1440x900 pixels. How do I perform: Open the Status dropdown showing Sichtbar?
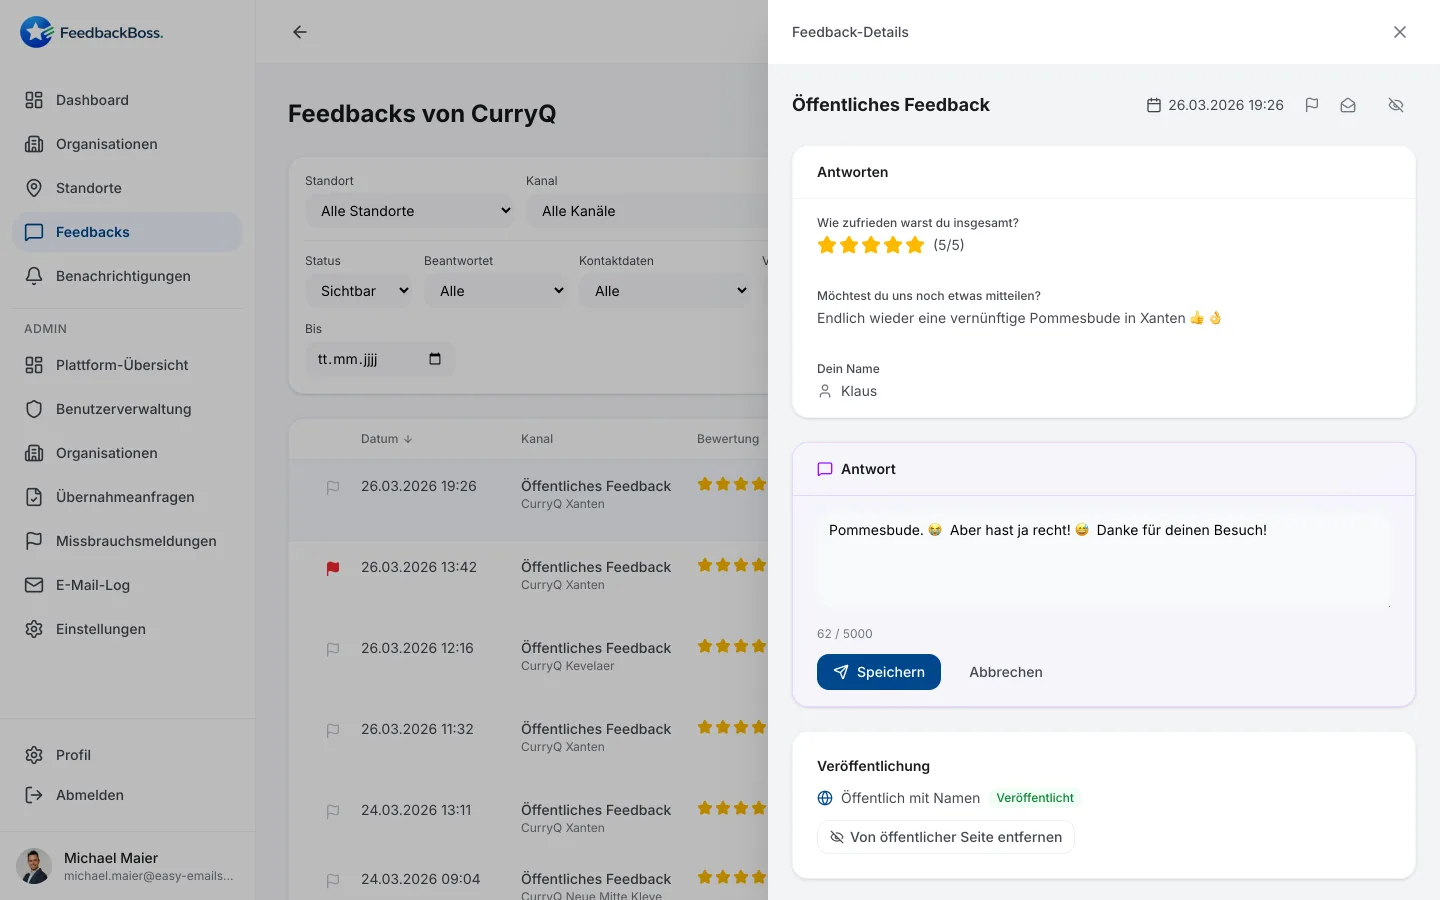coord(359,291)
